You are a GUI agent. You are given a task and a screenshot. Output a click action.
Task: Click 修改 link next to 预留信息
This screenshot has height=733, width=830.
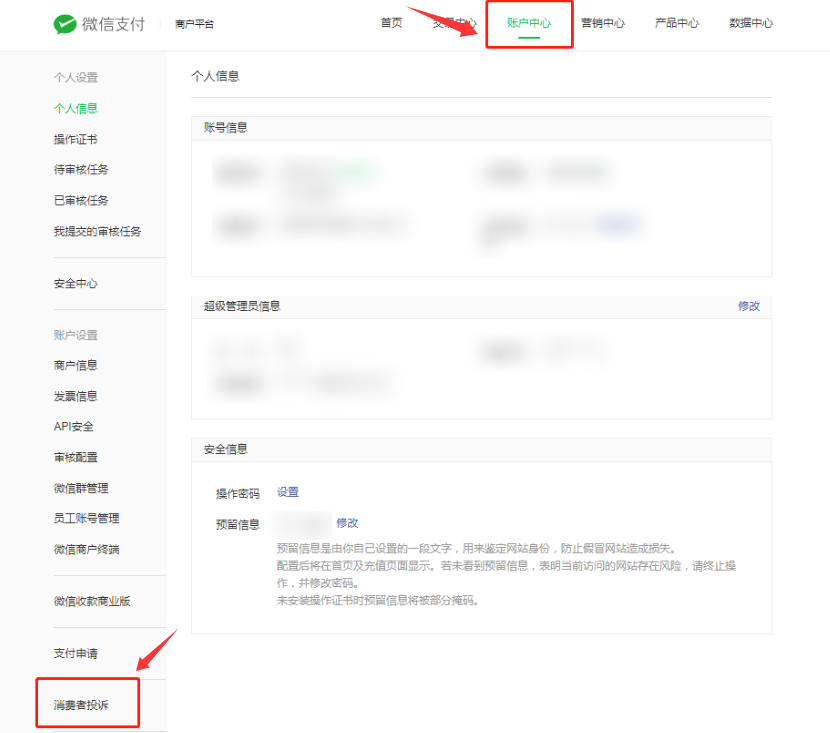[x=347, y=523]
